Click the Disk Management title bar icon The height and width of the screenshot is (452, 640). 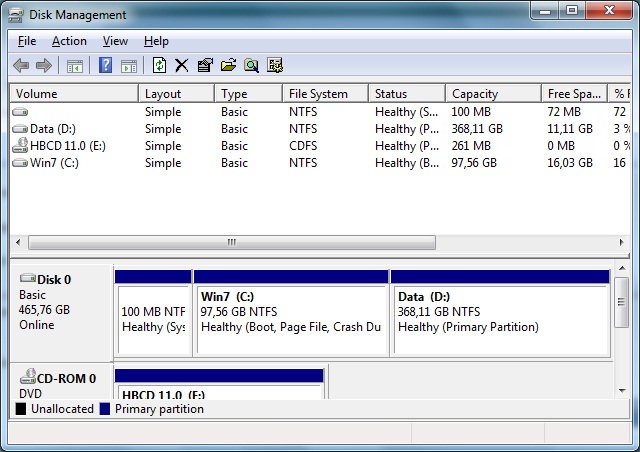click(16, 15)
